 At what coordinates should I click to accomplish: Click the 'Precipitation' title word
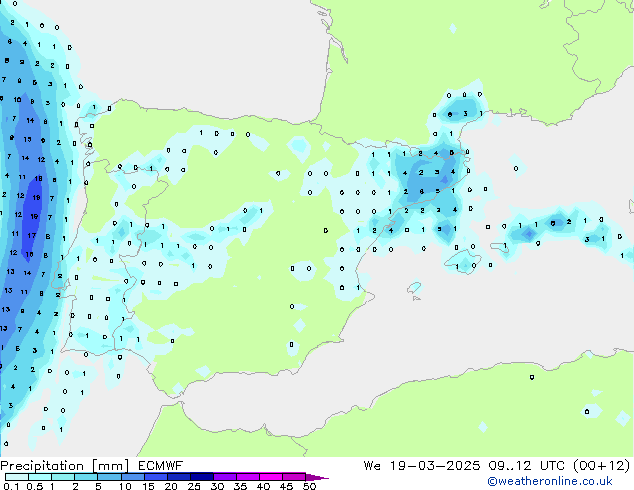42,466
